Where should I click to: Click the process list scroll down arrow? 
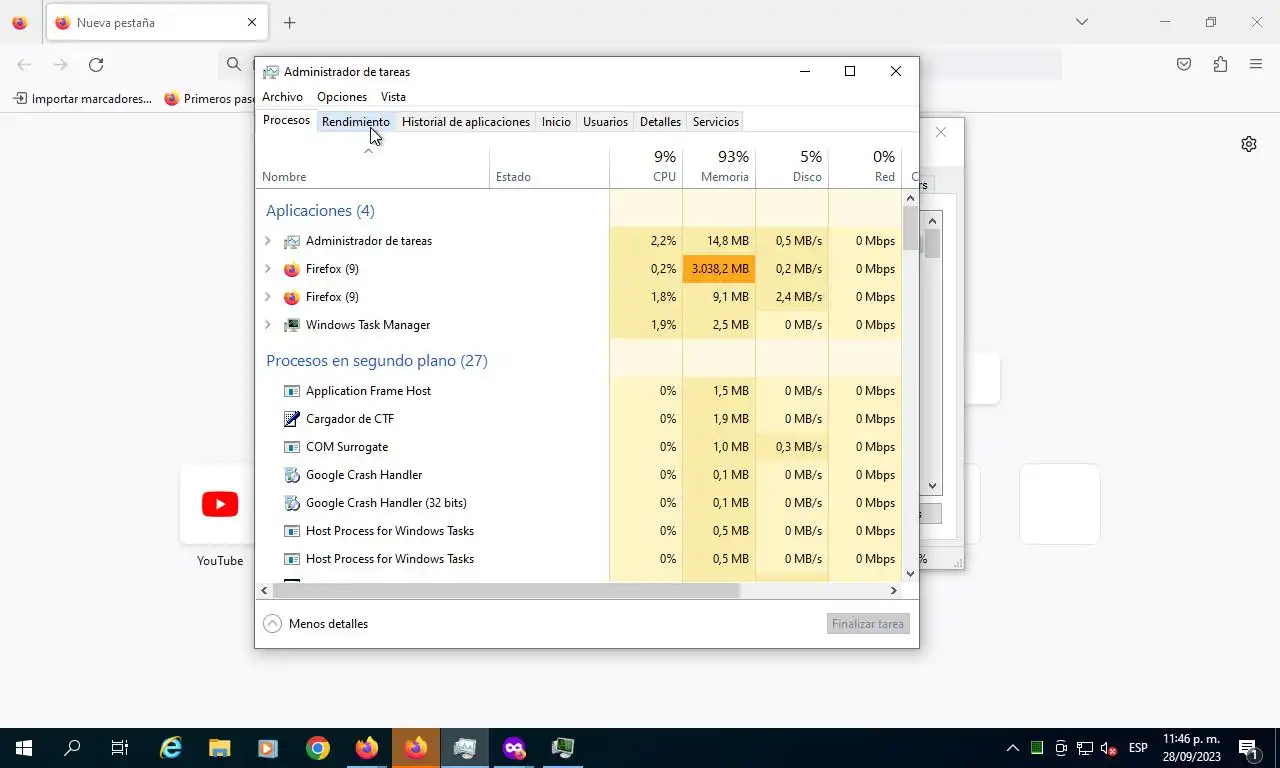pos(910,574)
